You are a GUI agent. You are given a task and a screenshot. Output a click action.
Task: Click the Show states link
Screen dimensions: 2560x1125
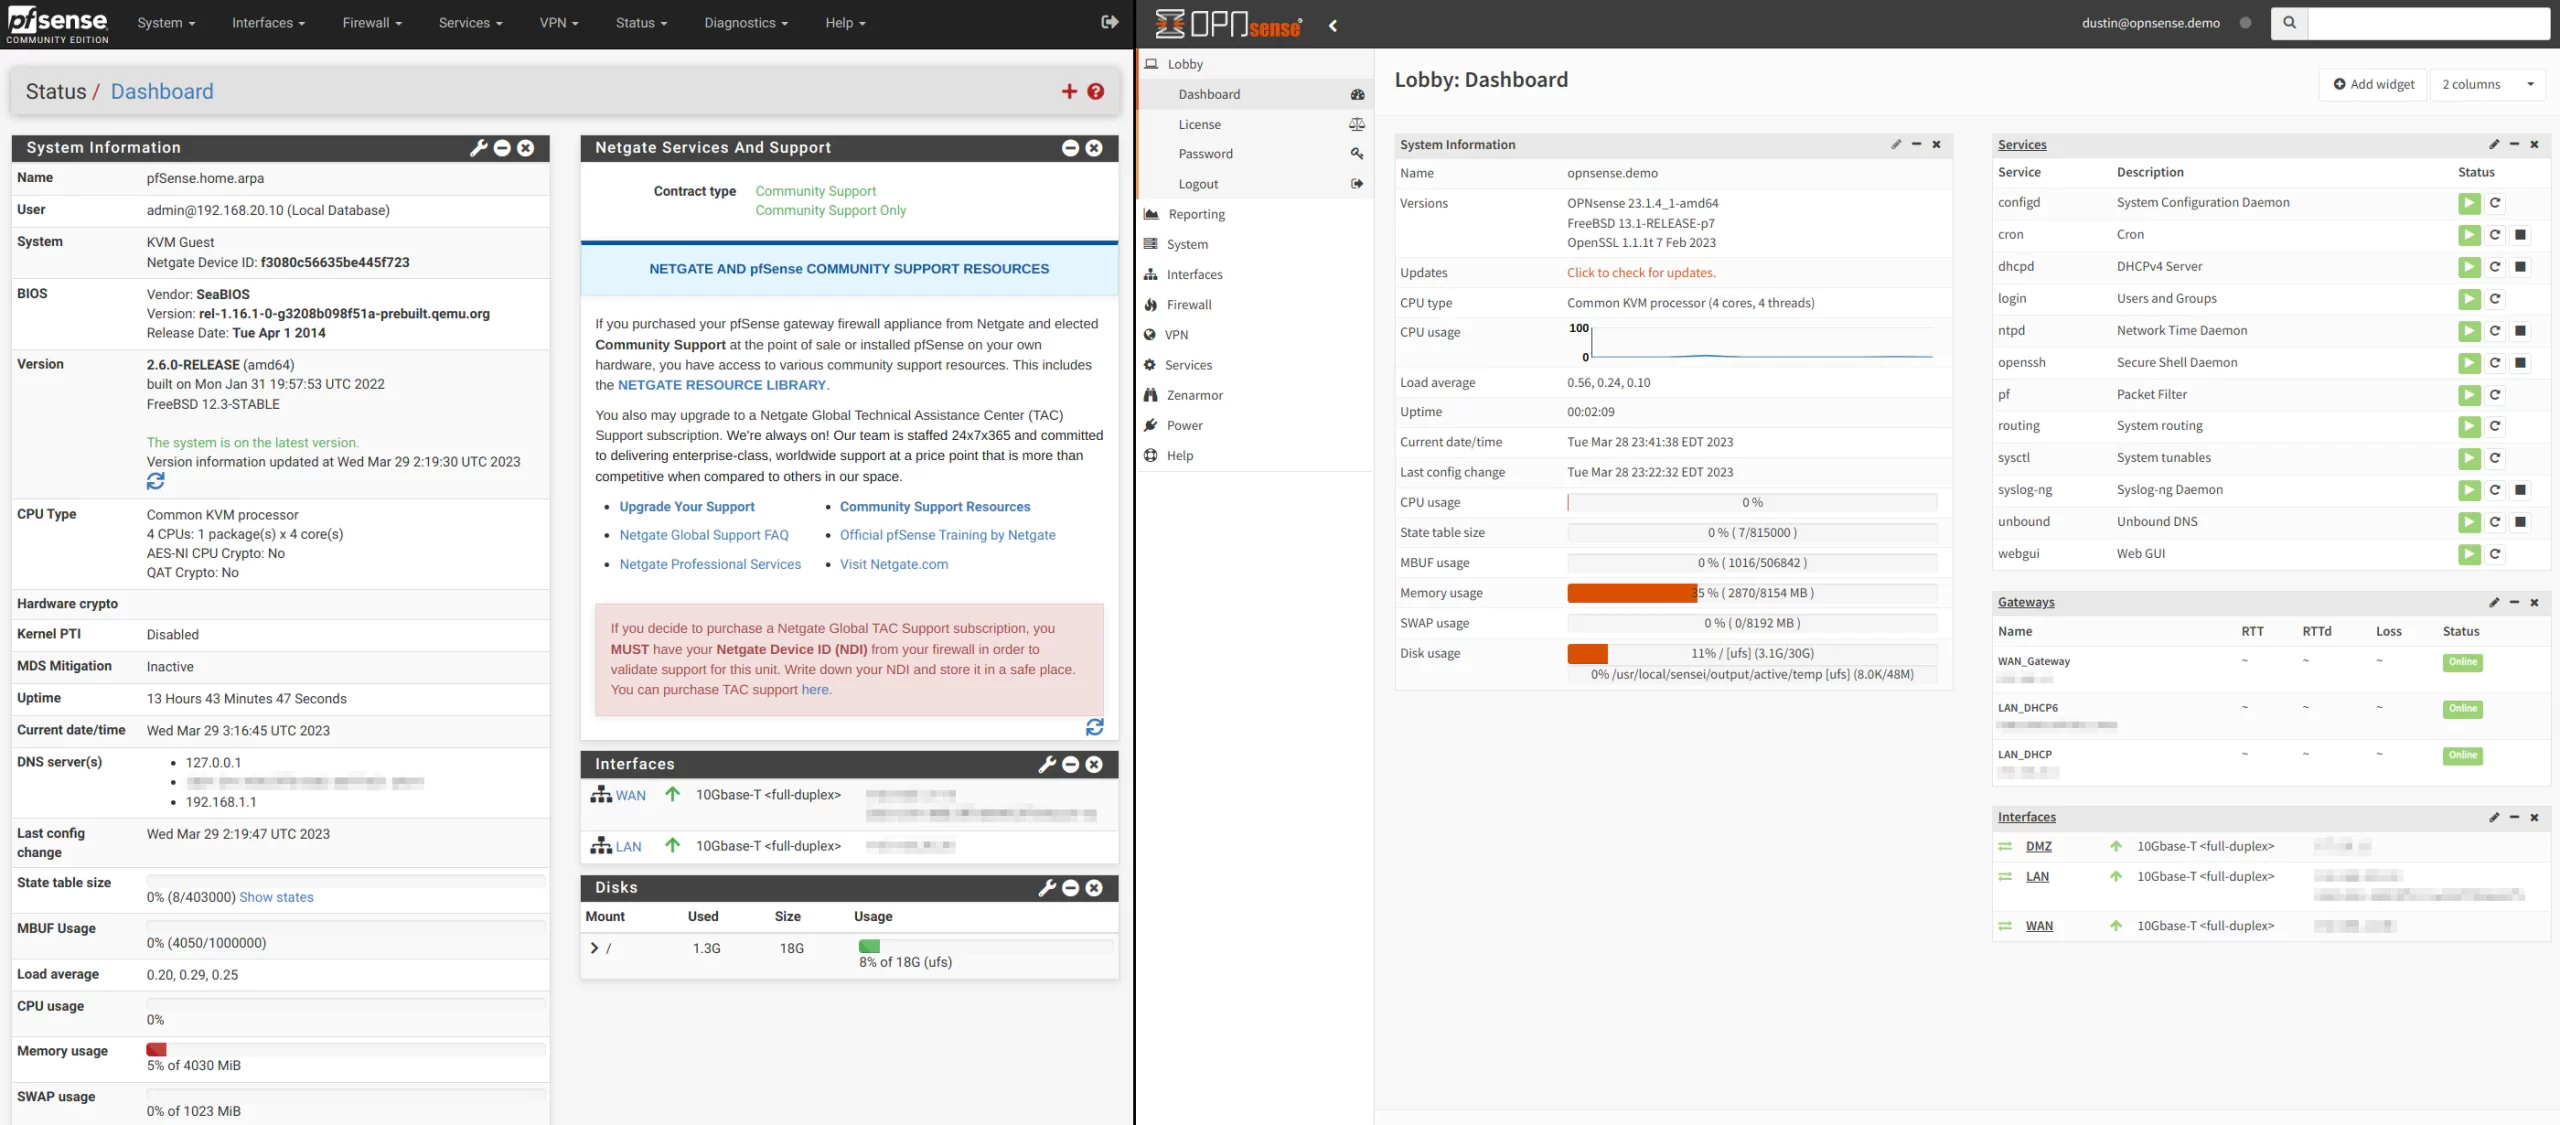click(x=276, y=897)
